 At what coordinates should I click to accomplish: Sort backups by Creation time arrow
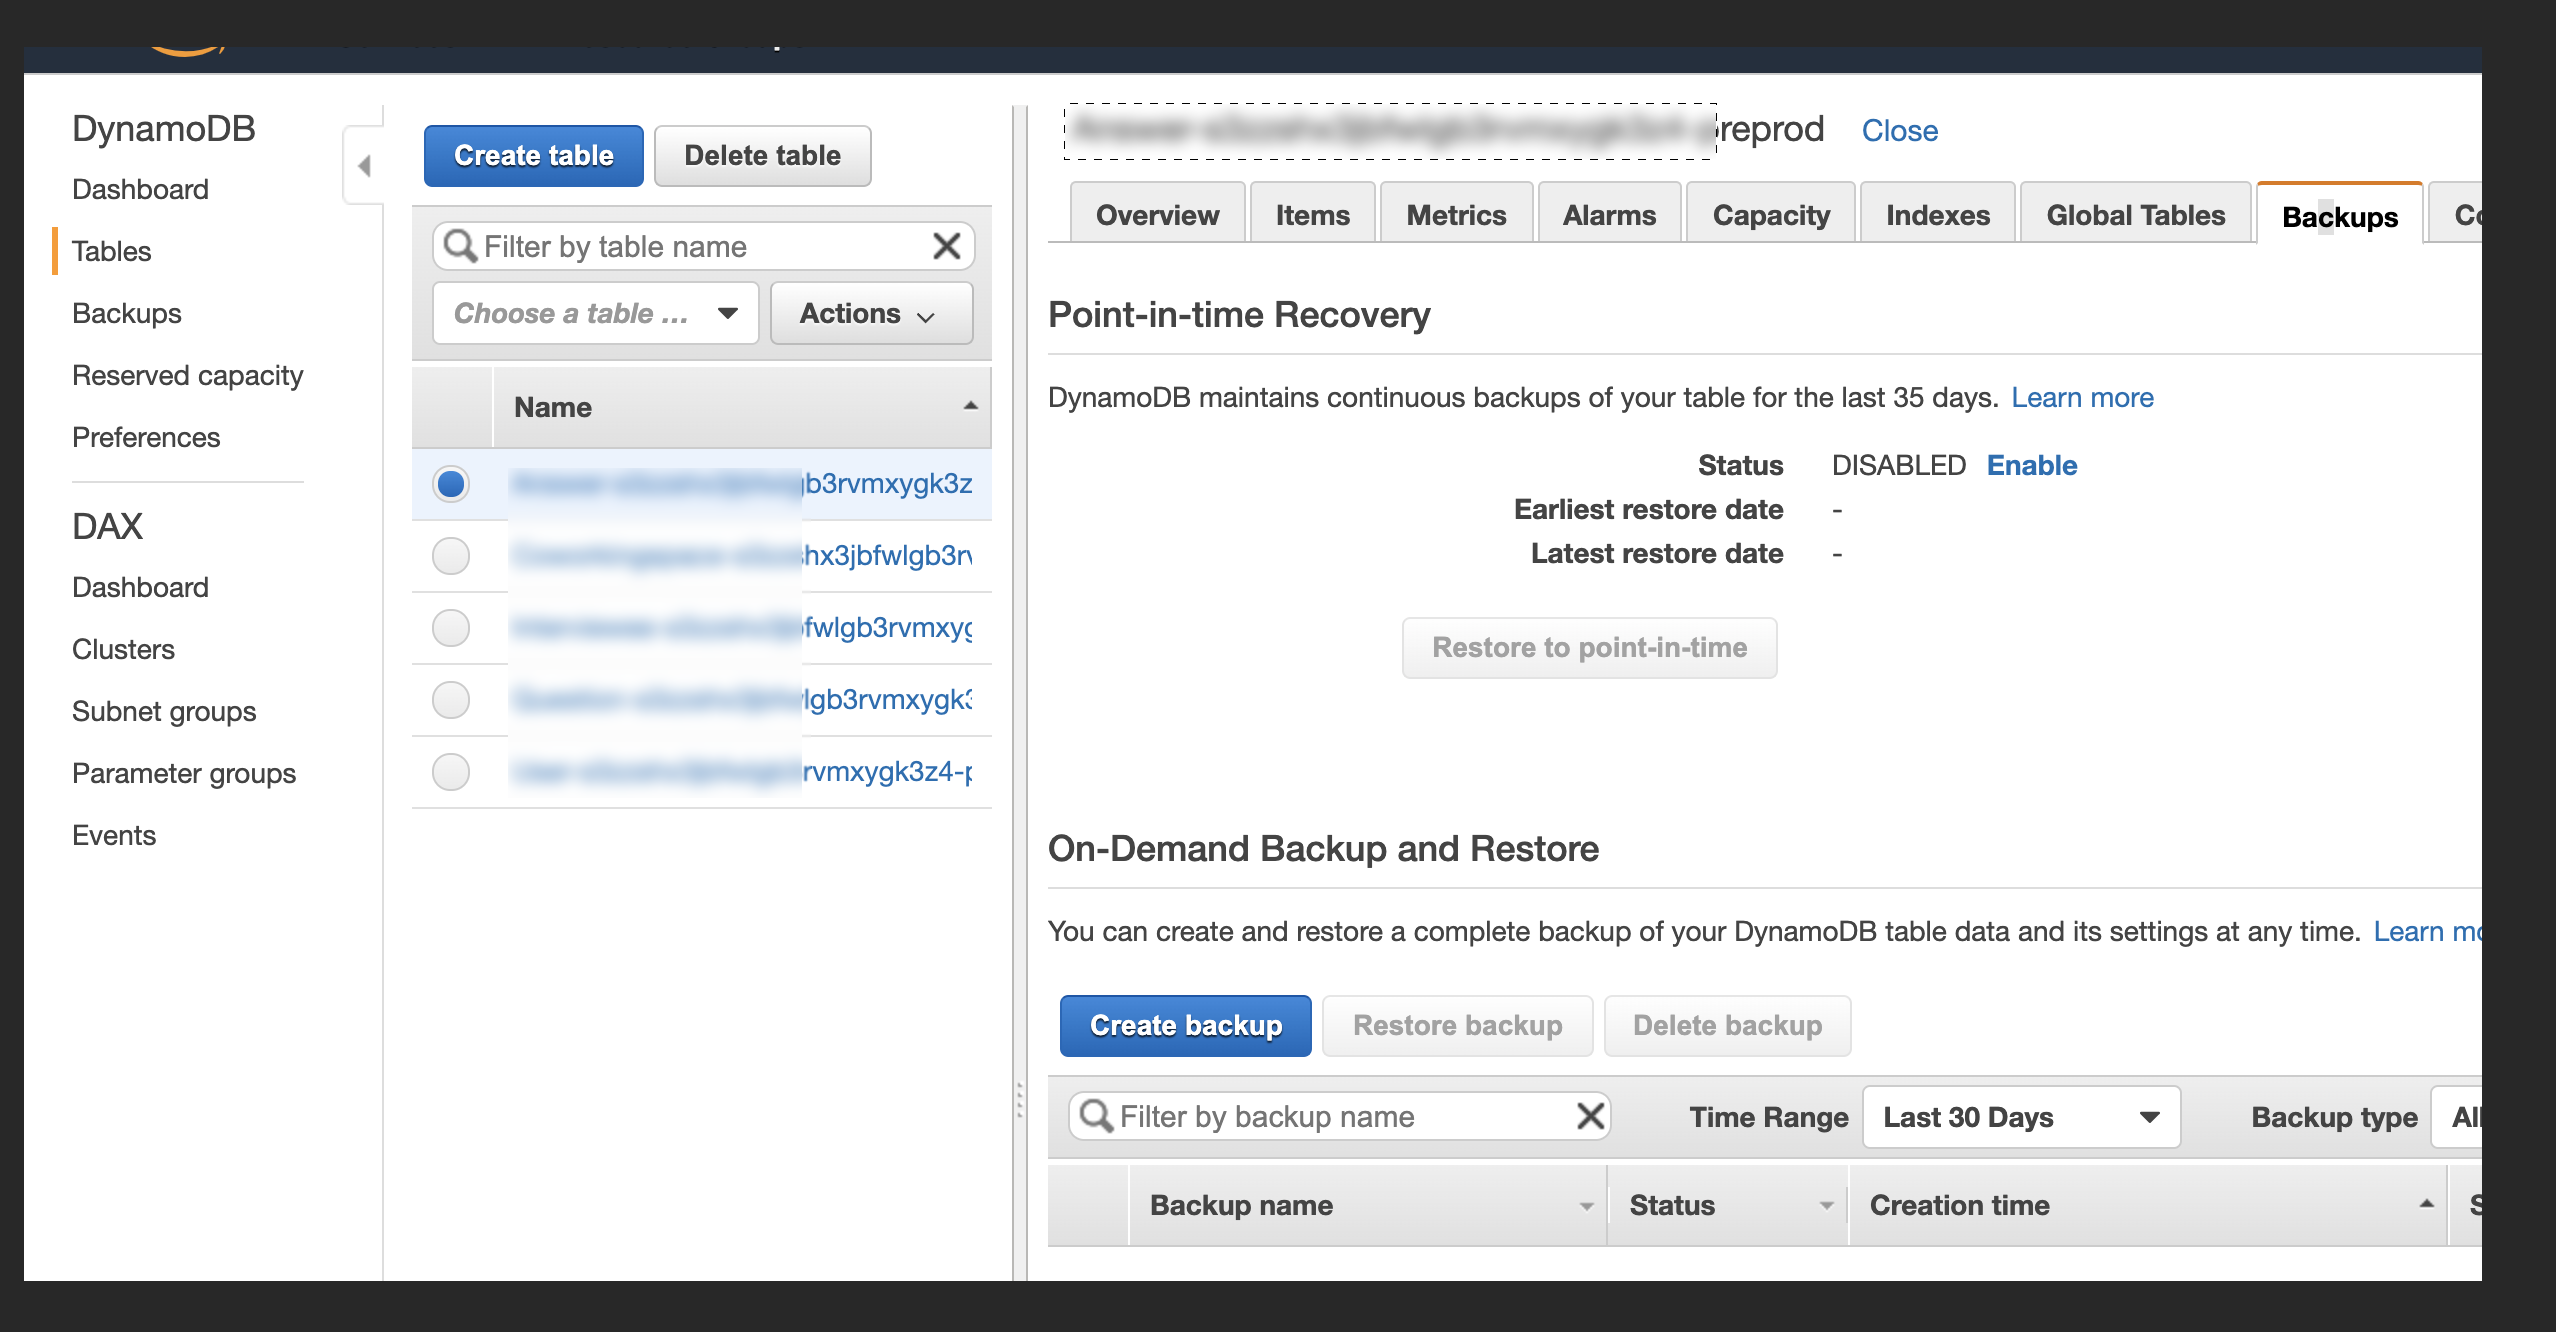pos(2426,1204)
